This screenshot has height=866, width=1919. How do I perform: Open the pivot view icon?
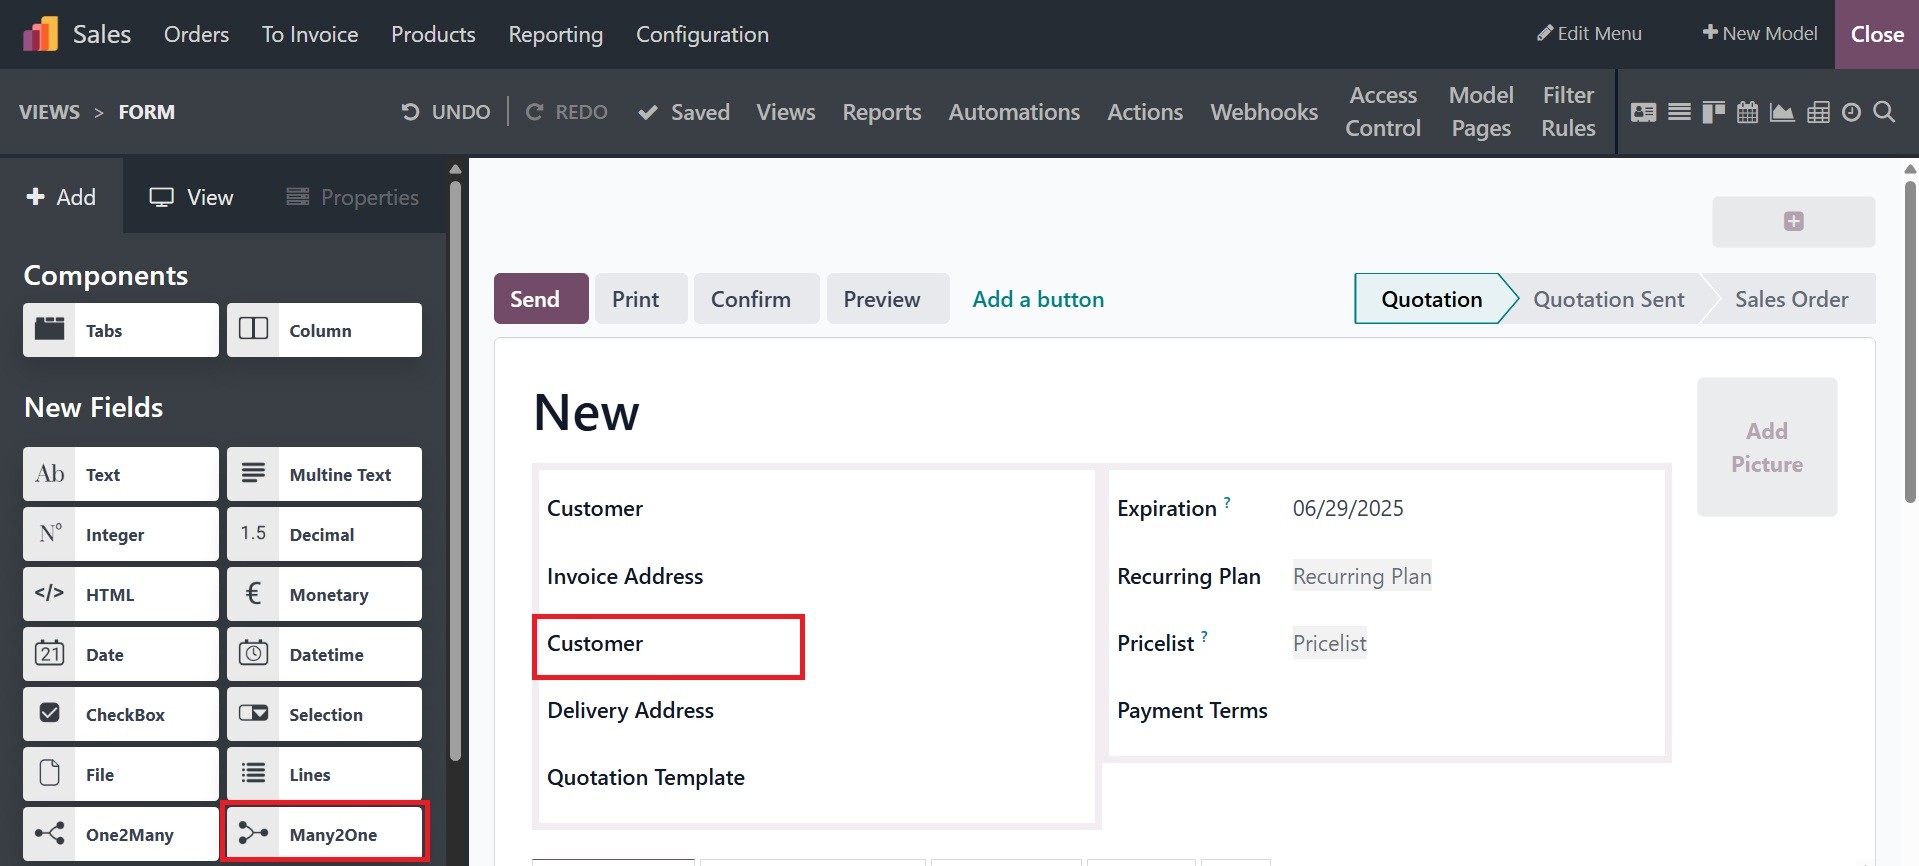click(x=1818, y=112)
